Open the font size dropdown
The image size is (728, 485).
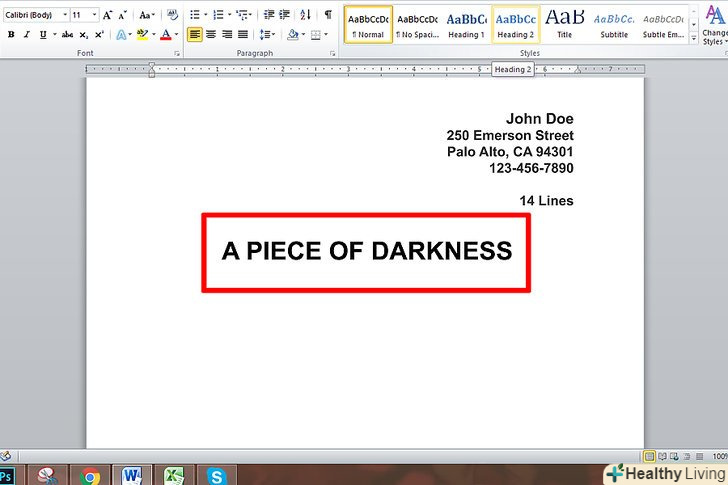[x=95, y=15]
